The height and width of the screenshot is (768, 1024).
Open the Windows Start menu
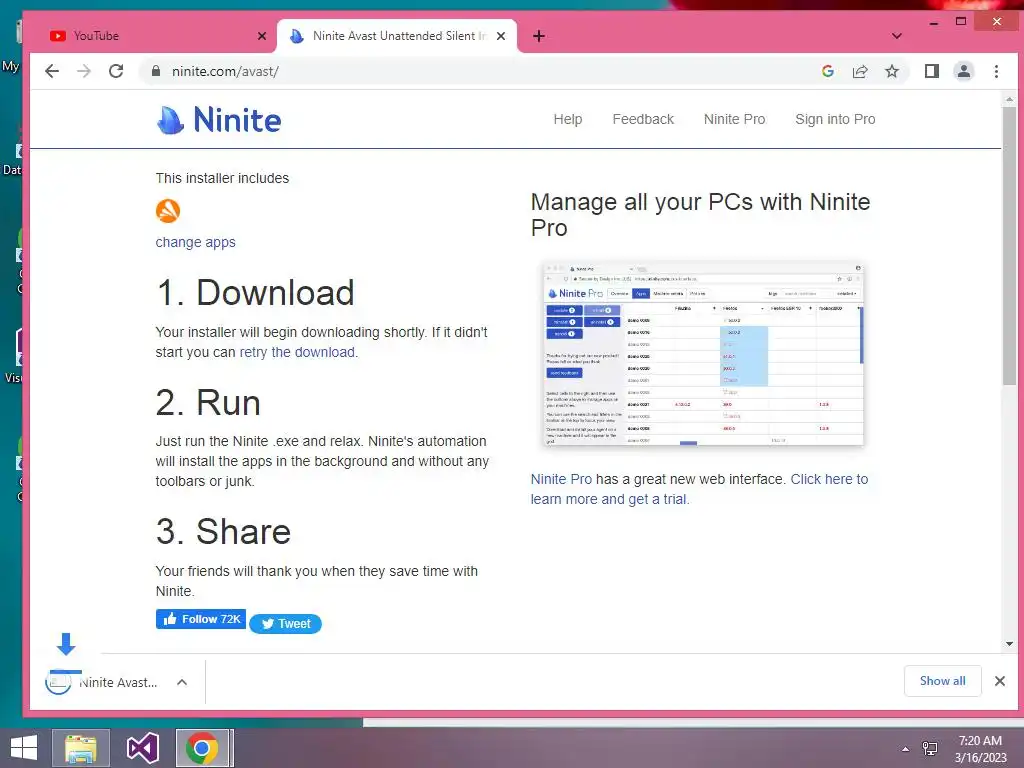point(24,748)
